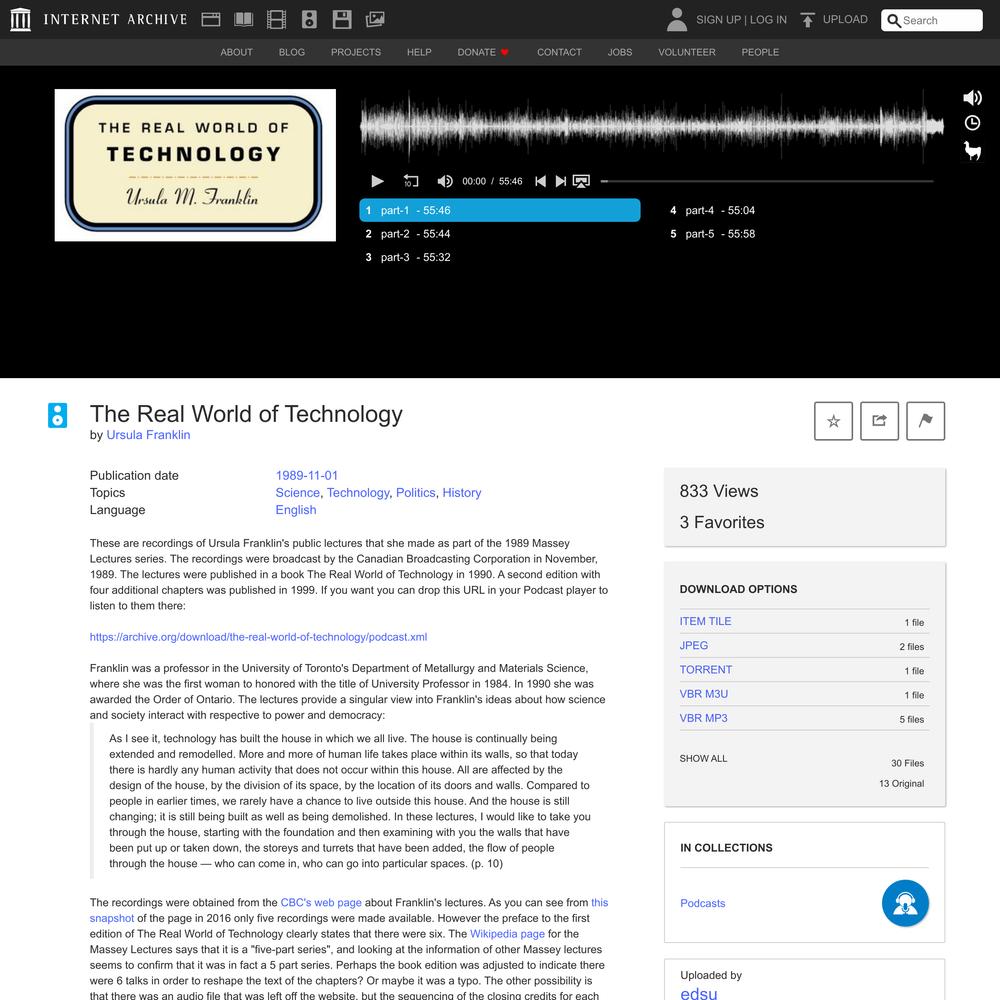This screenshot has height=1000, width=1000.
Task: Click the audio waveform display
Action: coord(652,126)
